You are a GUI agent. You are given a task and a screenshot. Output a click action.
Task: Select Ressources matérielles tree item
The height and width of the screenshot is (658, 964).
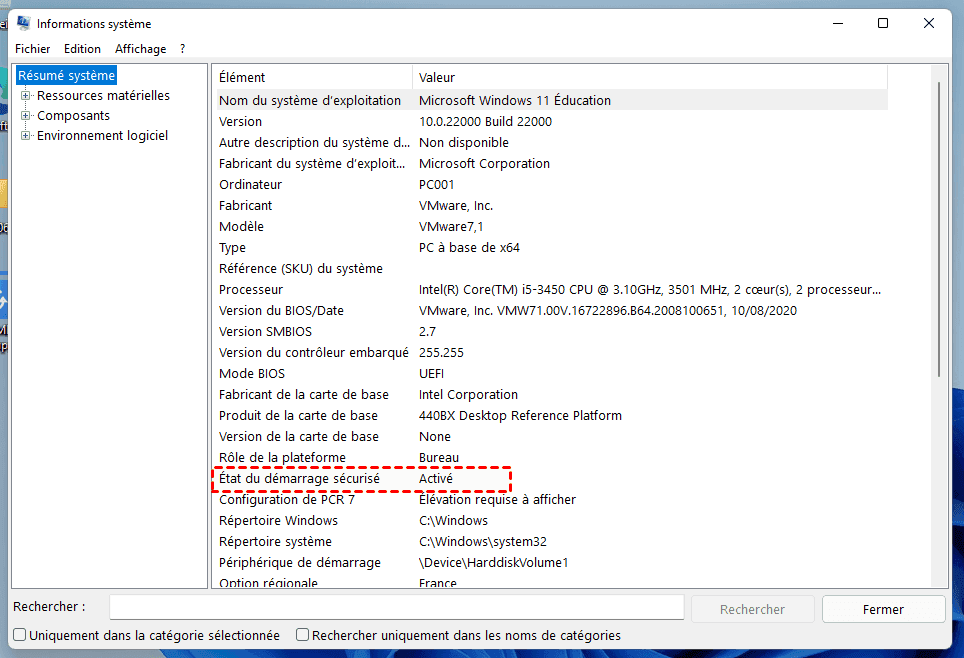pyautogui.click(x=103, y=95)
